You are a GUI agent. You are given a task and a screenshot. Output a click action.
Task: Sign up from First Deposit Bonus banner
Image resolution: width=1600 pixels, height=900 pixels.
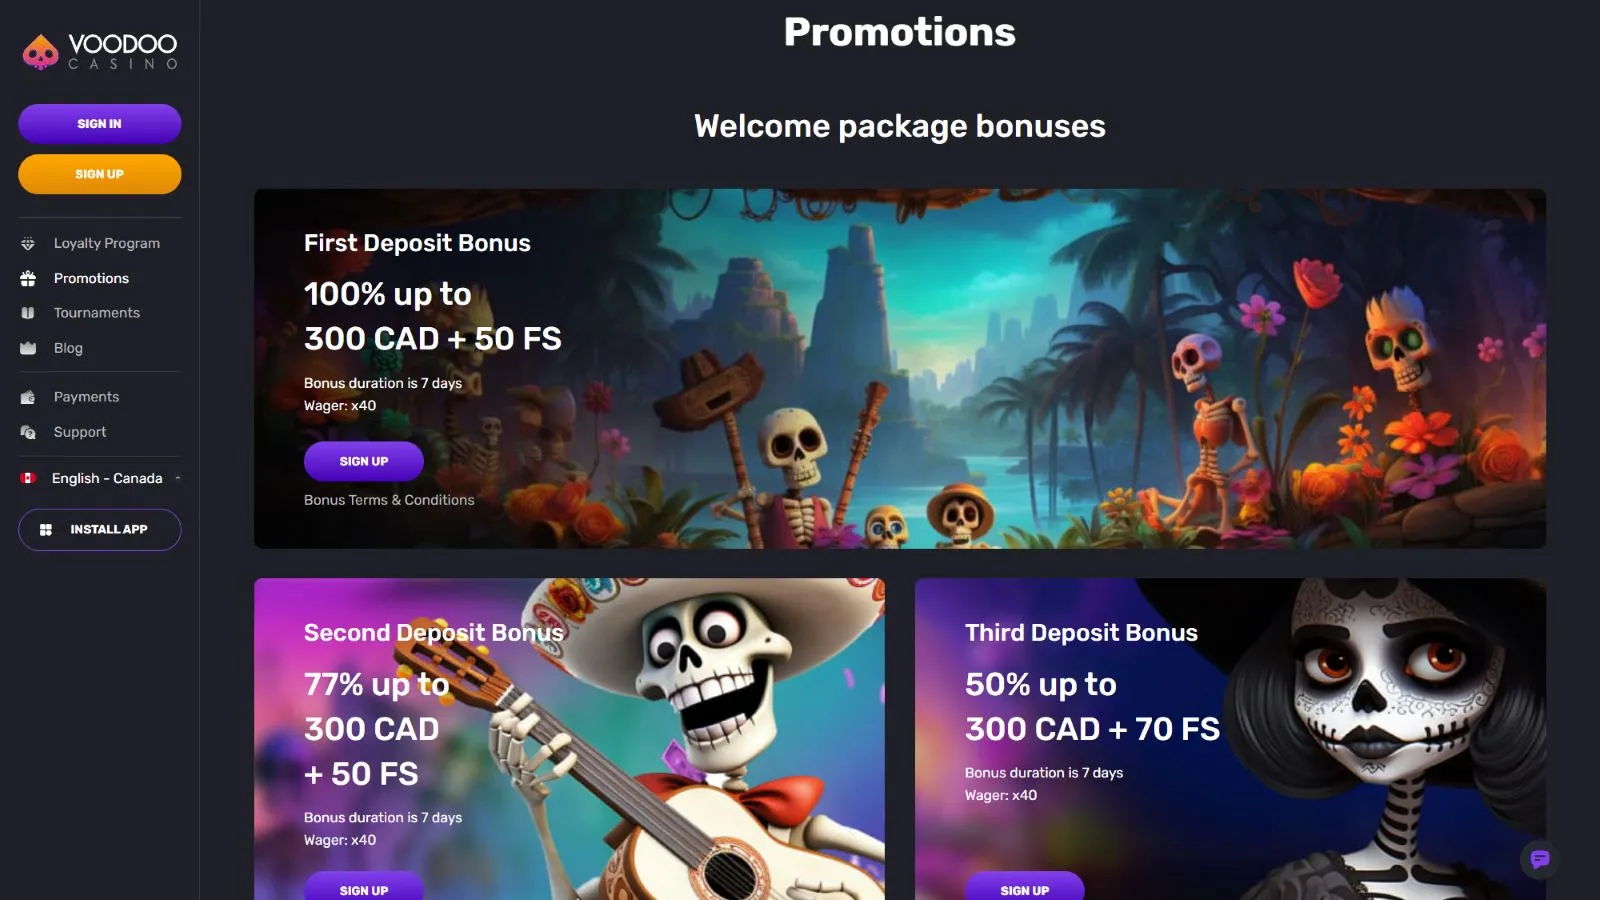(x=364, y=461)
